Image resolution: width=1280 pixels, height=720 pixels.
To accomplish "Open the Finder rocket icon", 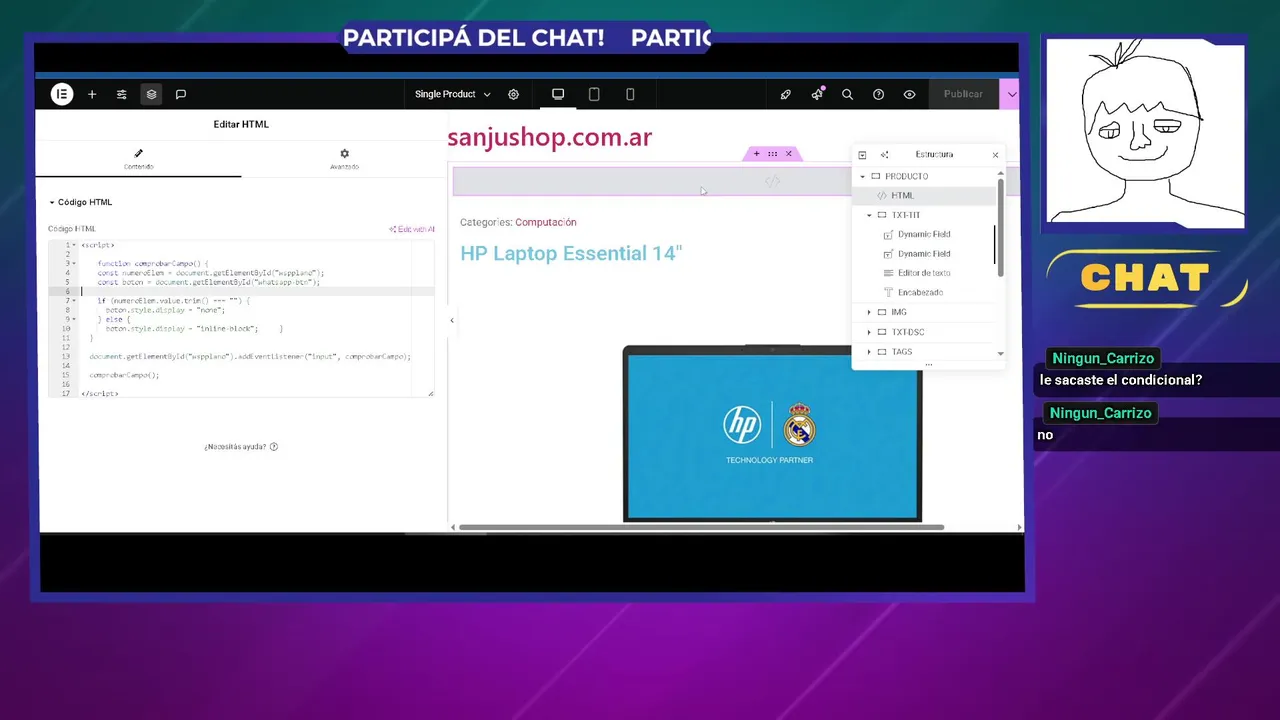I will tap(785, 94).
